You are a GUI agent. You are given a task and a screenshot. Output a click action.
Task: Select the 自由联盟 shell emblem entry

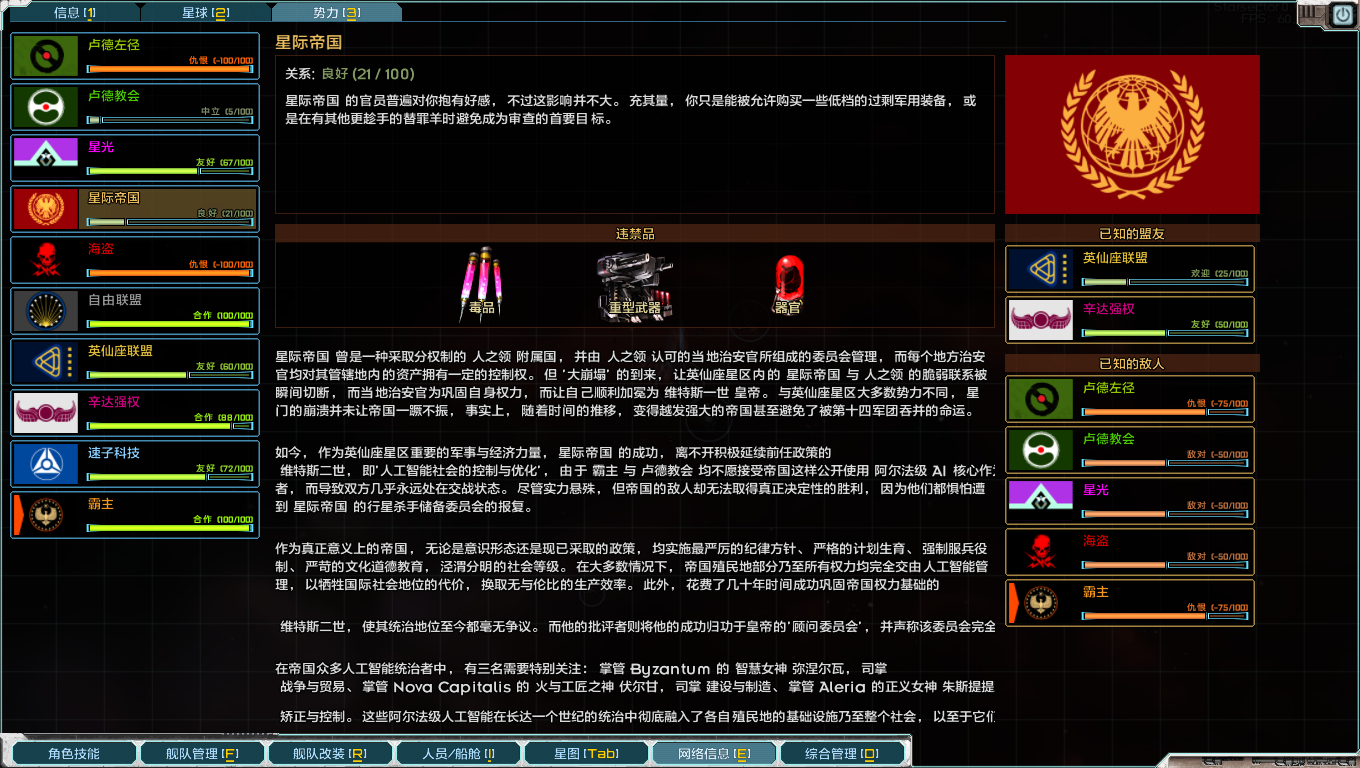45,310
